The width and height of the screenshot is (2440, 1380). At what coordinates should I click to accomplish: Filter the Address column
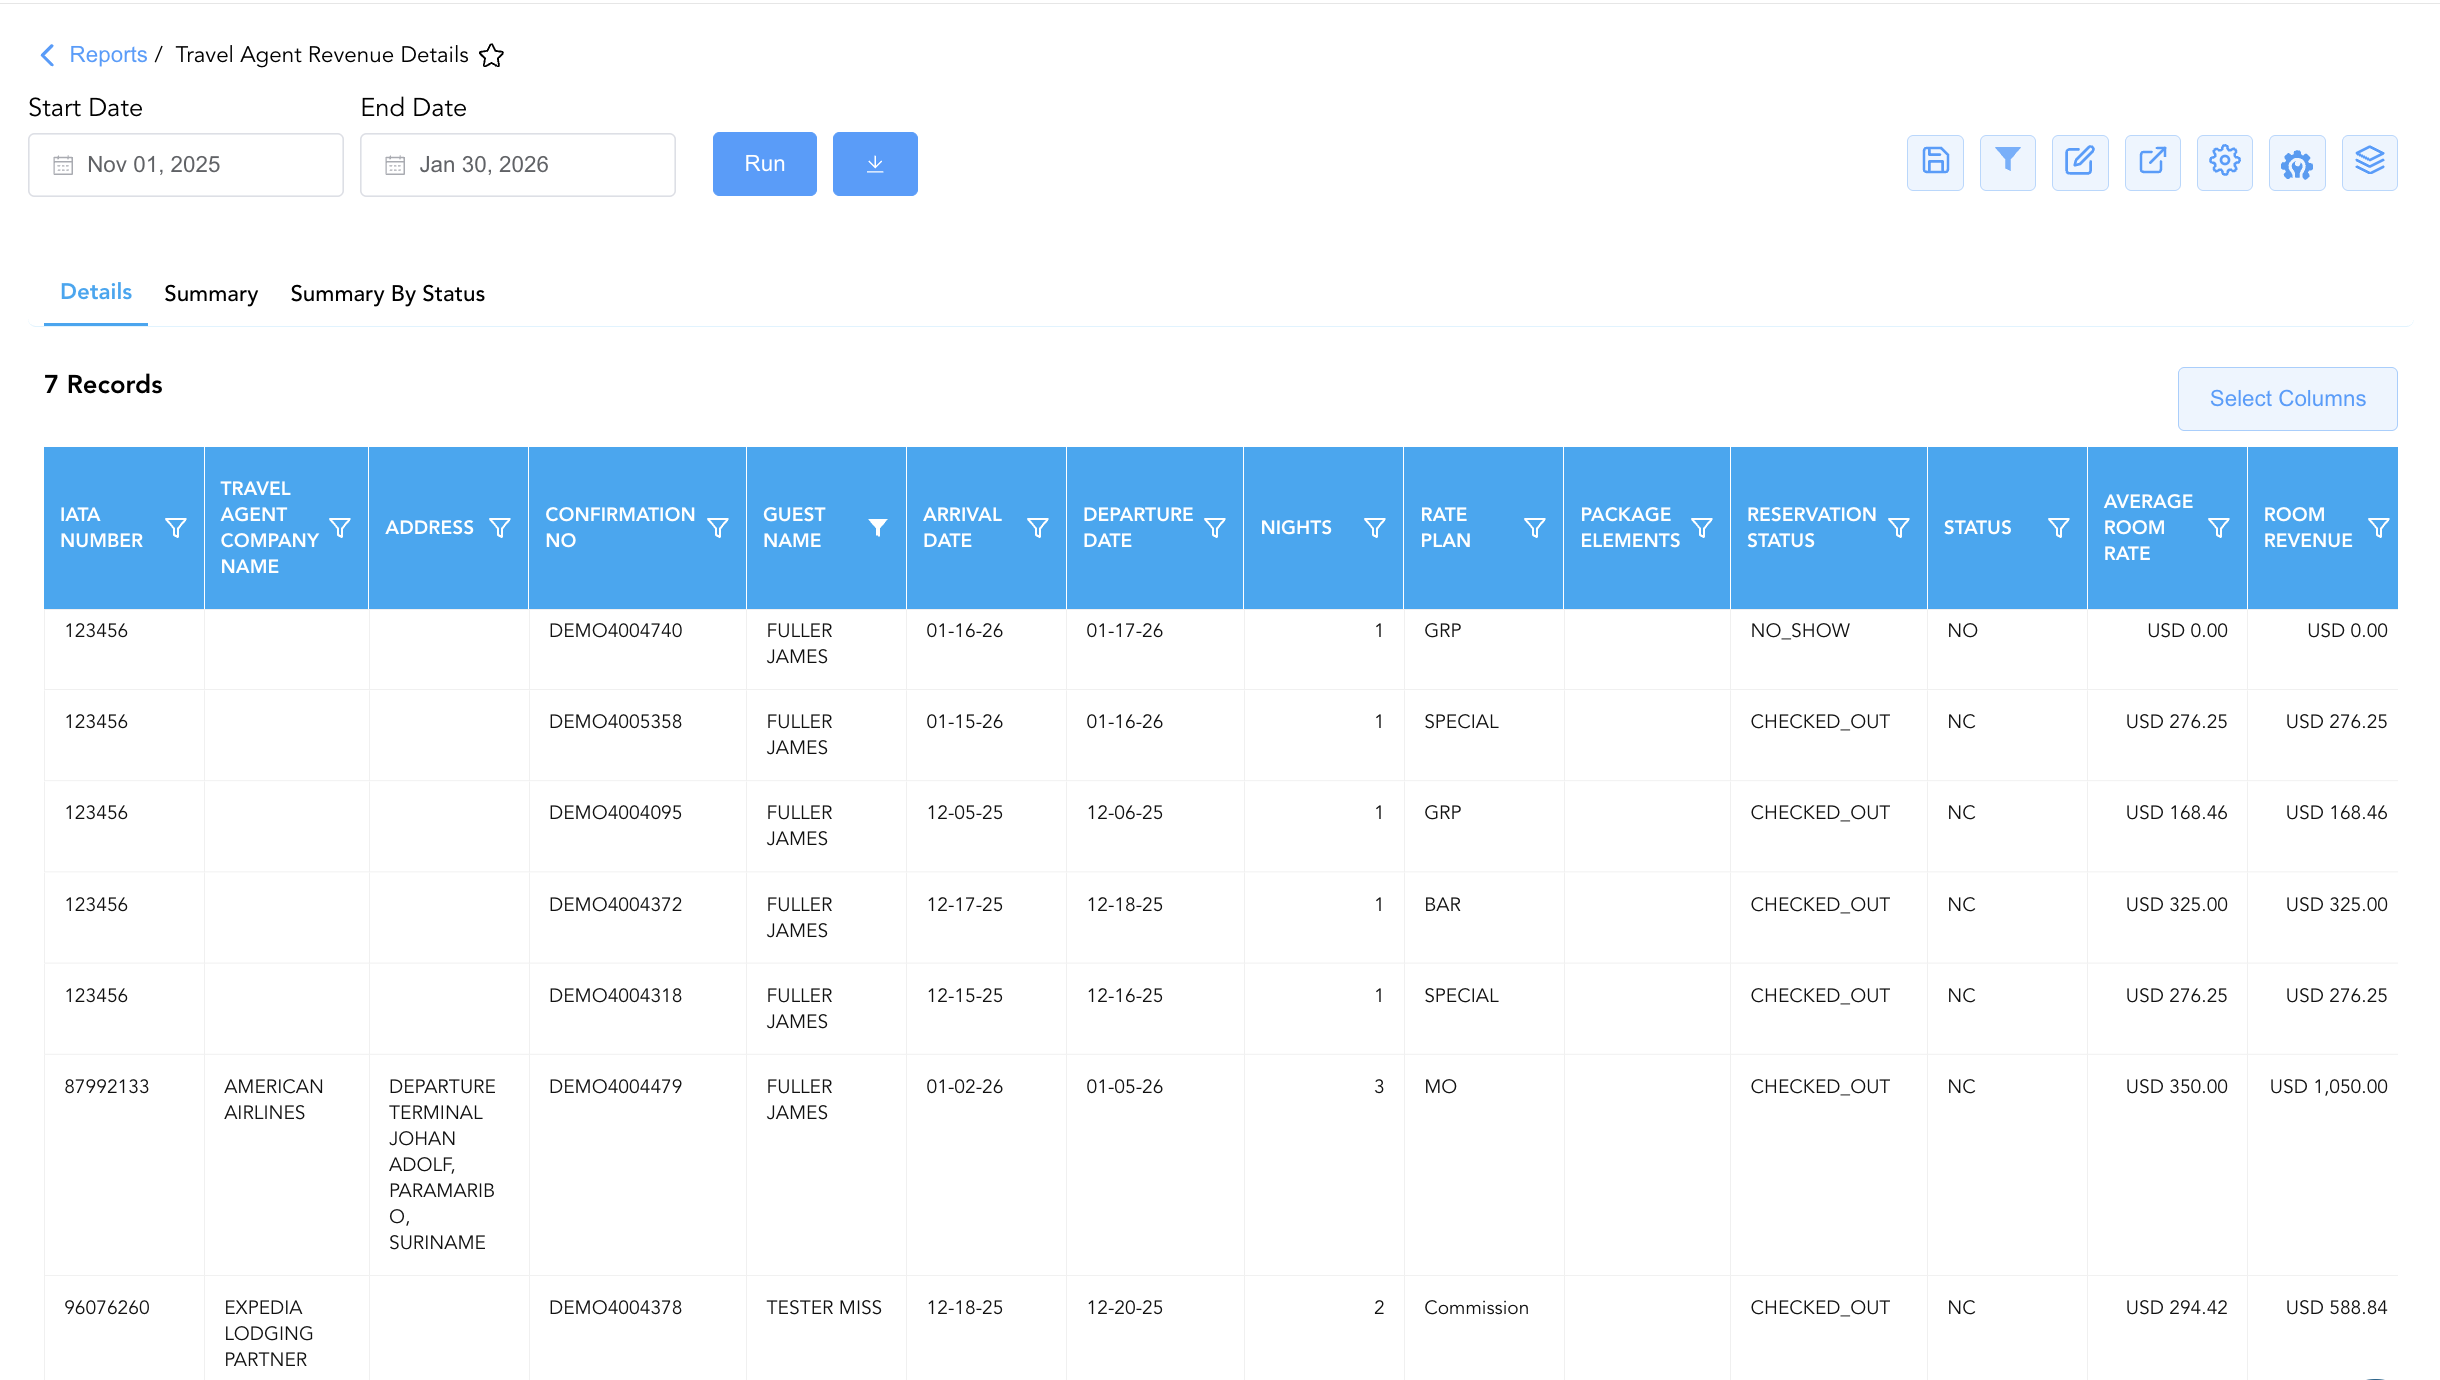(500, 527)
